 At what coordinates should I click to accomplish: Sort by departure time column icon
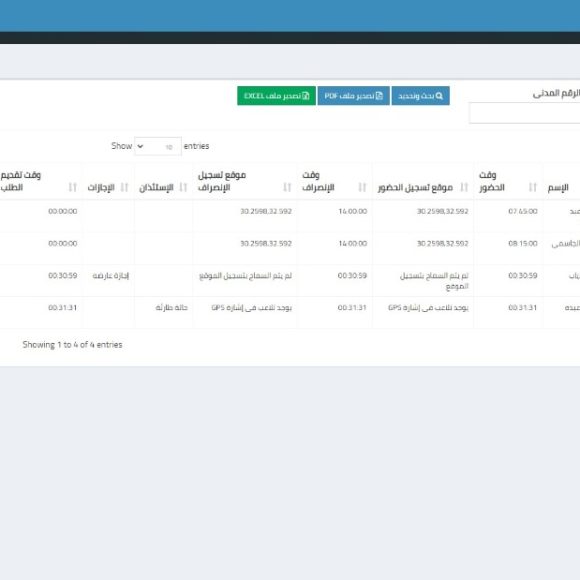(362, 188)
